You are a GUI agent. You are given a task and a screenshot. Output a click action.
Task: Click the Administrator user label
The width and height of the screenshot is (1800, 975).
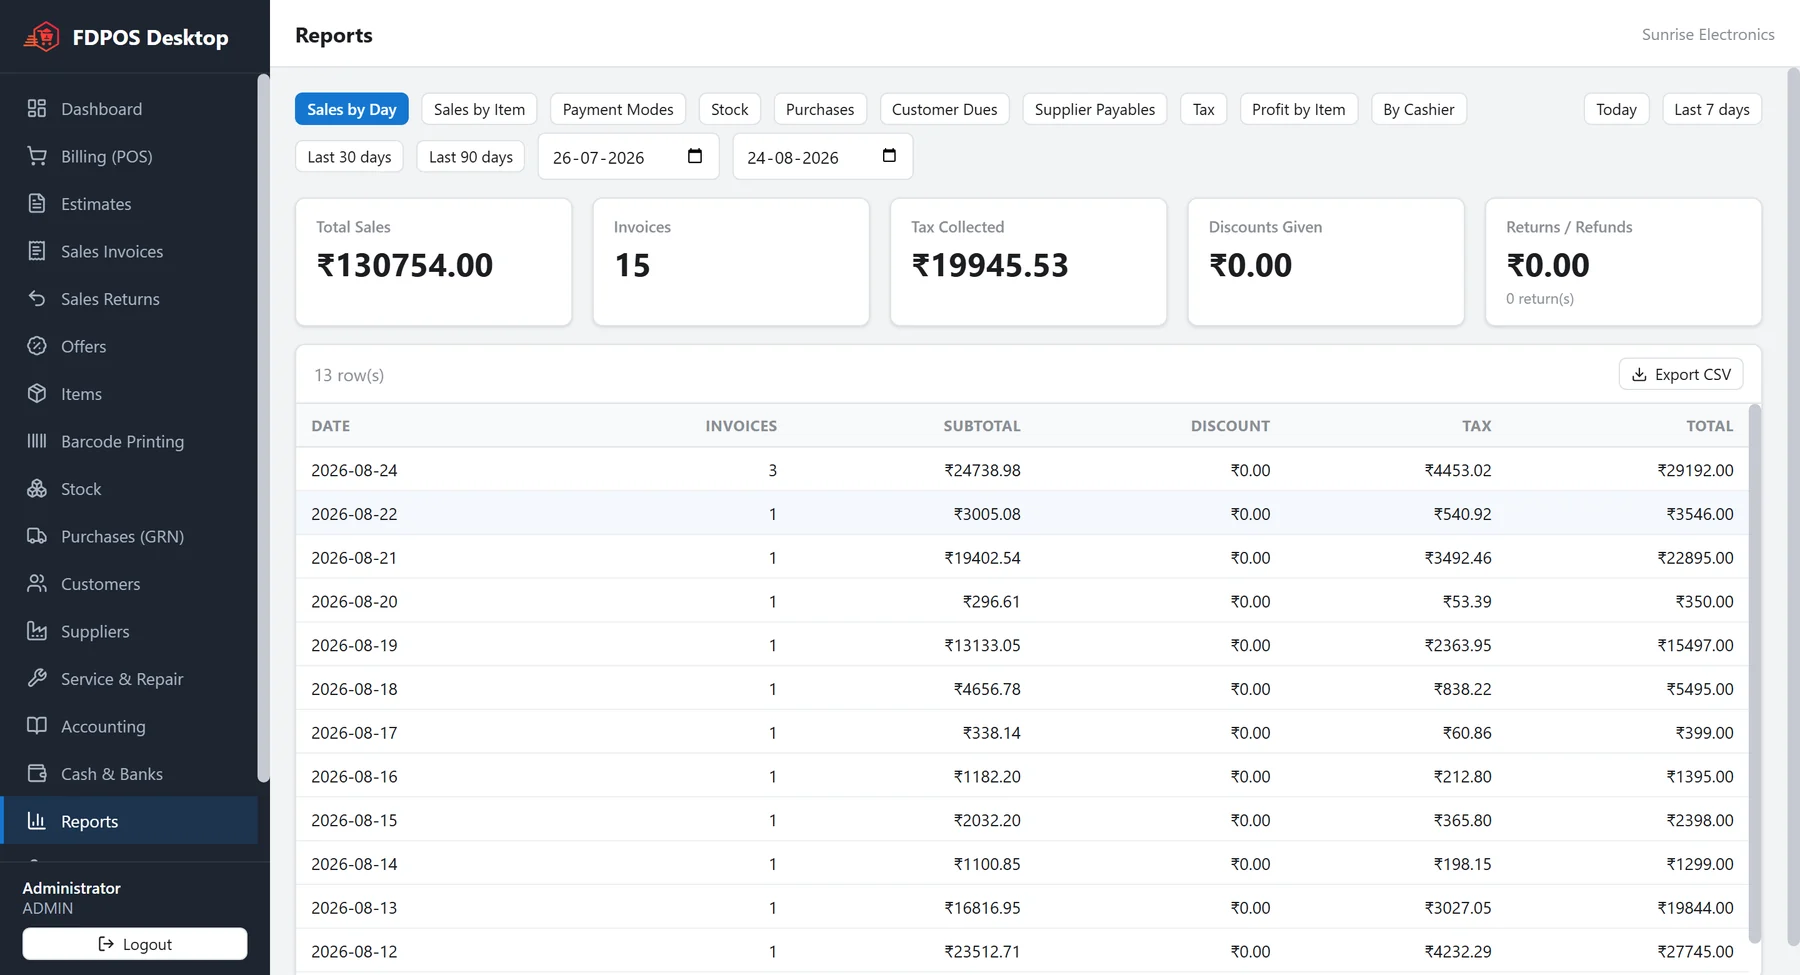click(71, 888)
